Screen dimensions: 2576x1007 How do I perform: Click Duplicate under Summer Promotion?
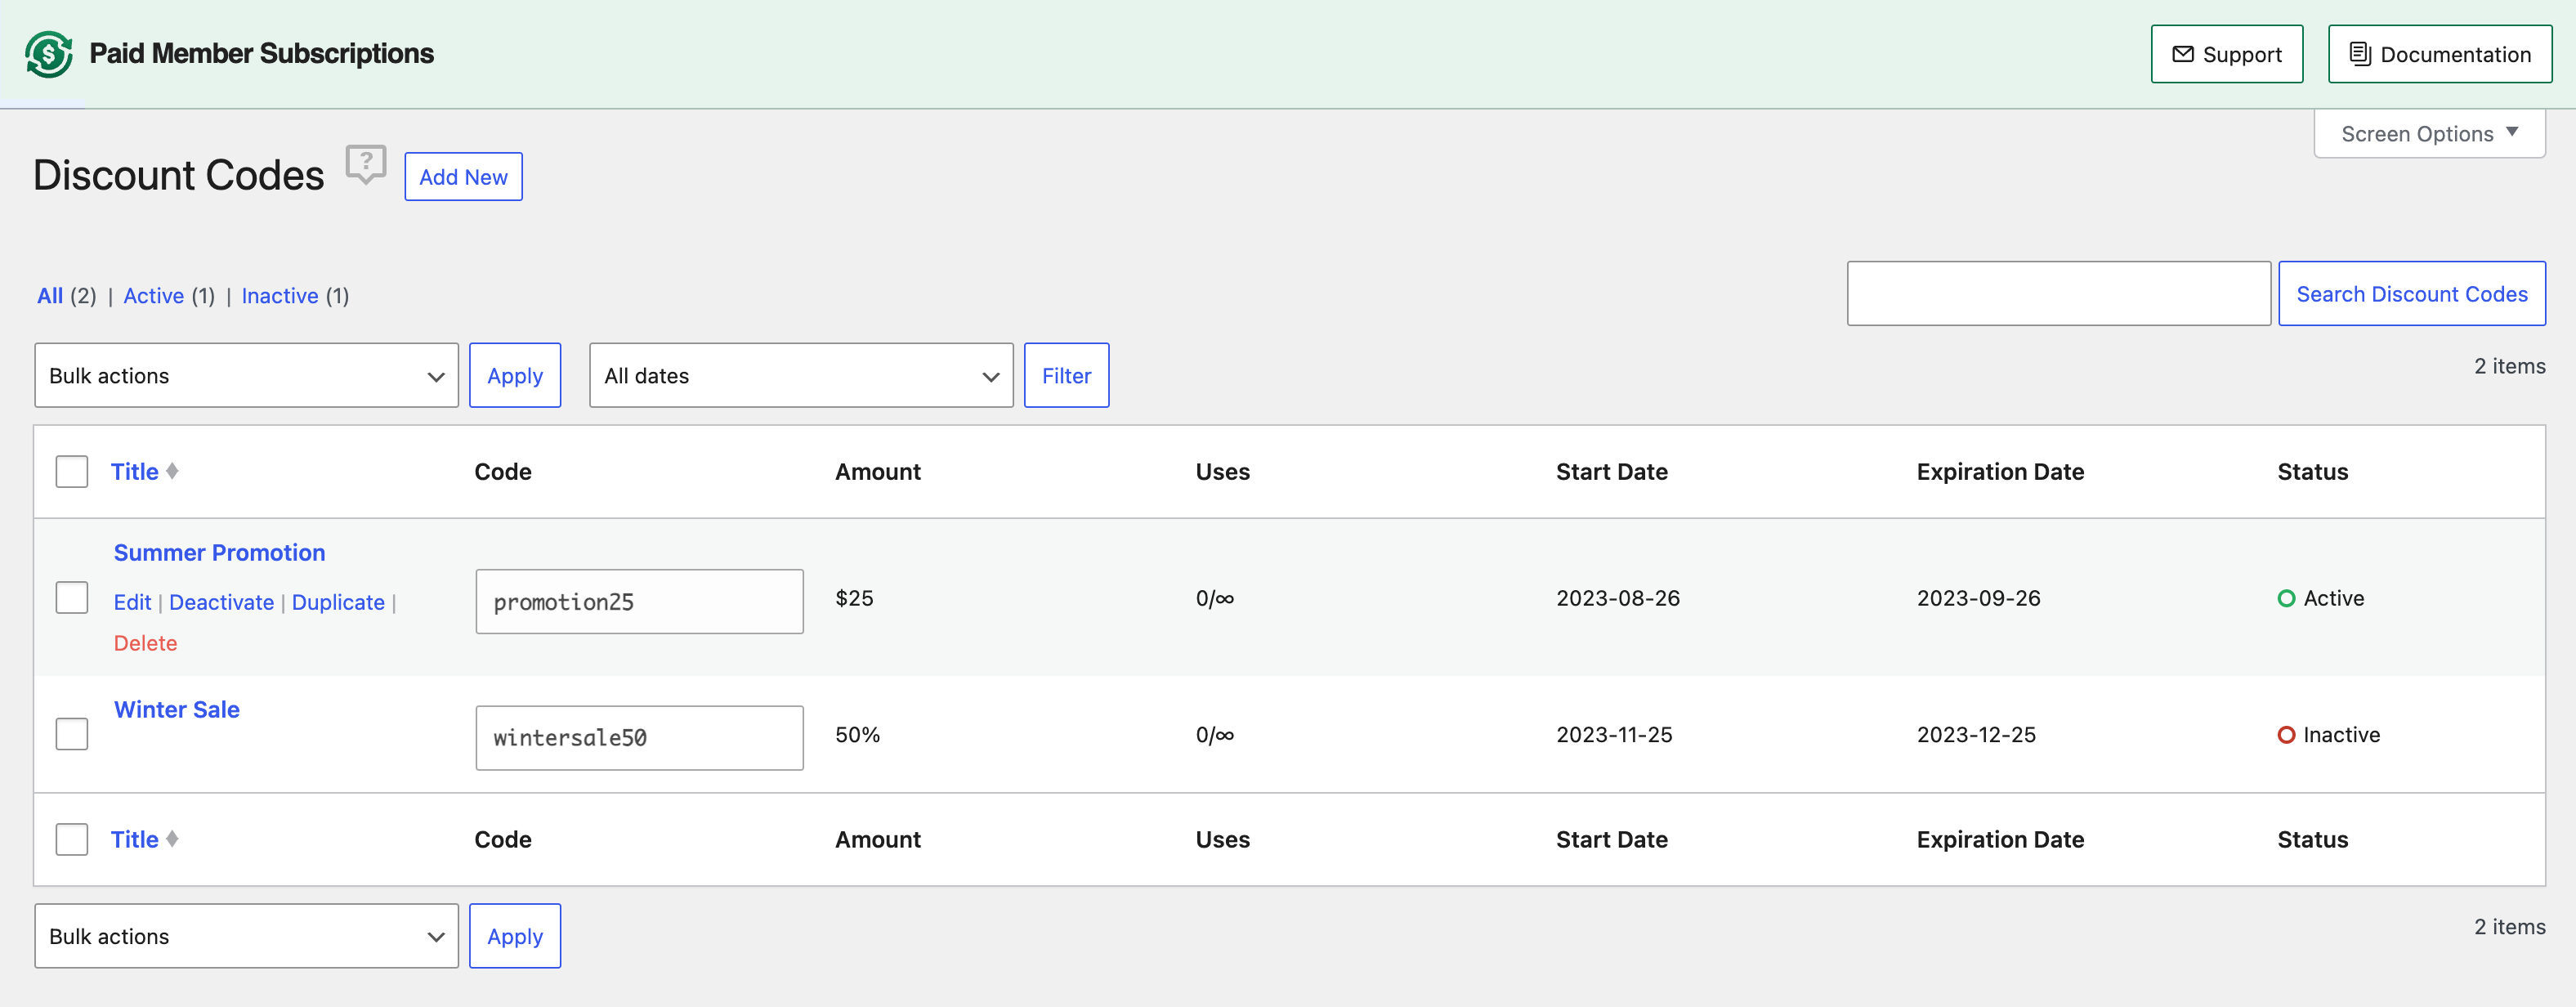click(338, 602)
